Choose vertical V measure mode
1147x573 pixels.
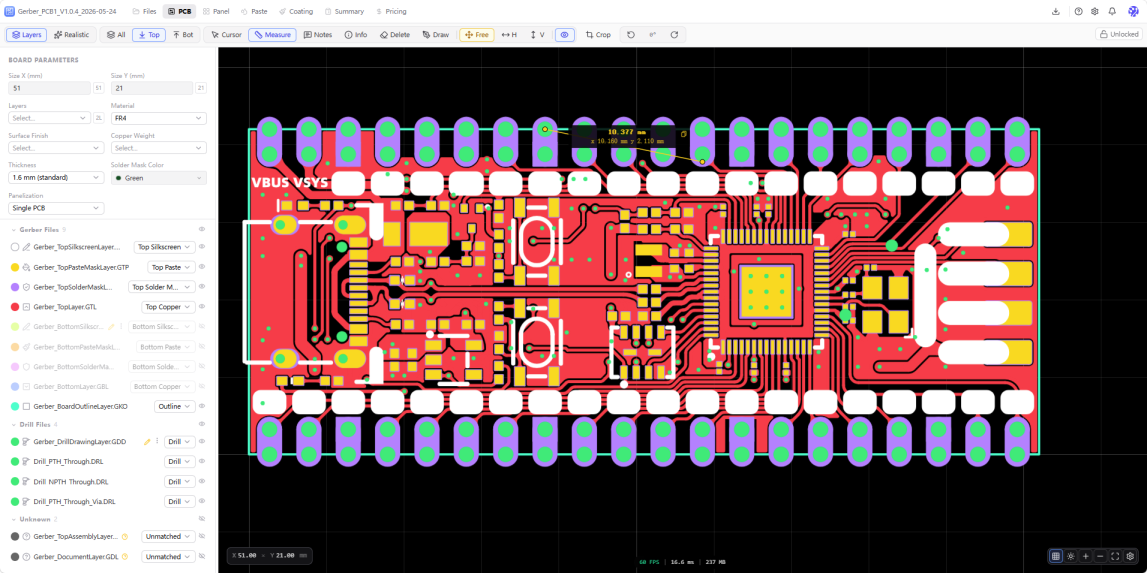(537, 34)
